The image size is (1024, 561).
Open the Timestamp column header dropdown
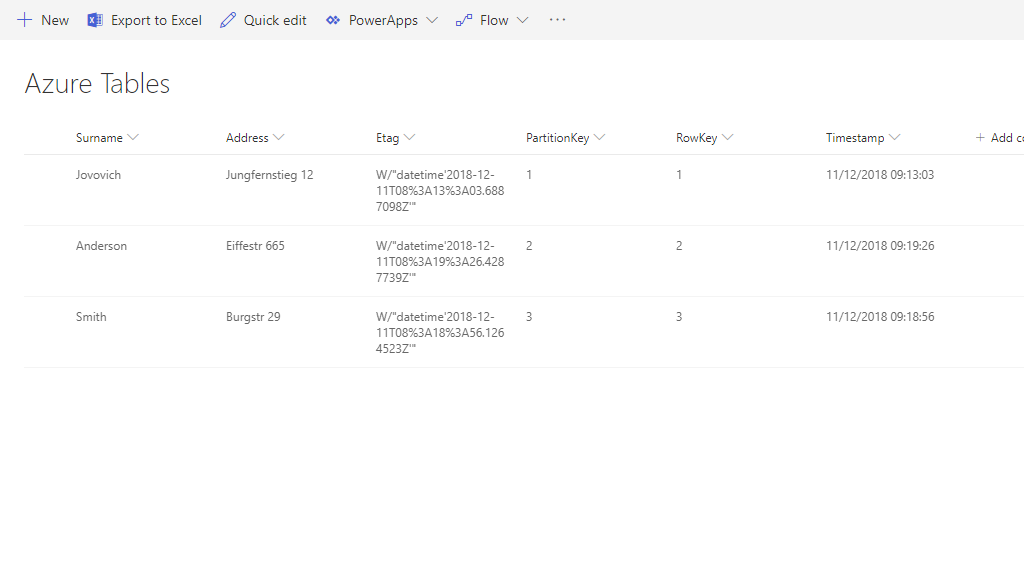[x=894, y=138]
